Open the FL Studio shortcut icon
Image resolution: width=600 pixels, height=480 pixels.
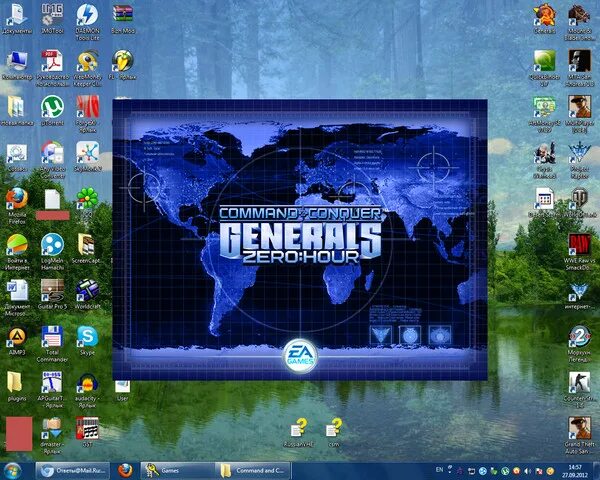122,62
